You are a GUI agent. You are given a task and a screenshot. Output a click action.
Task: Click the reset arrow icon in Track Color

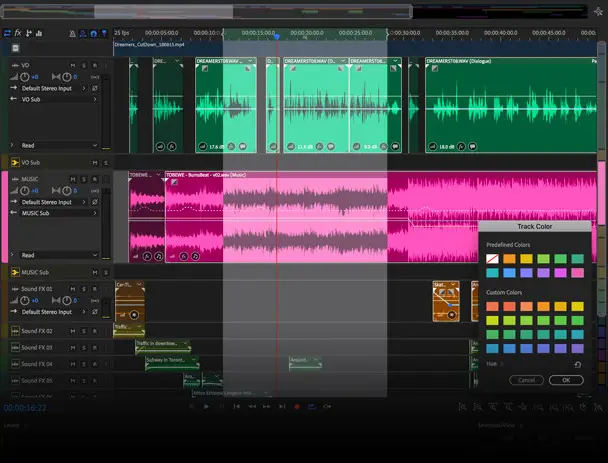click(x=579, y=365)
